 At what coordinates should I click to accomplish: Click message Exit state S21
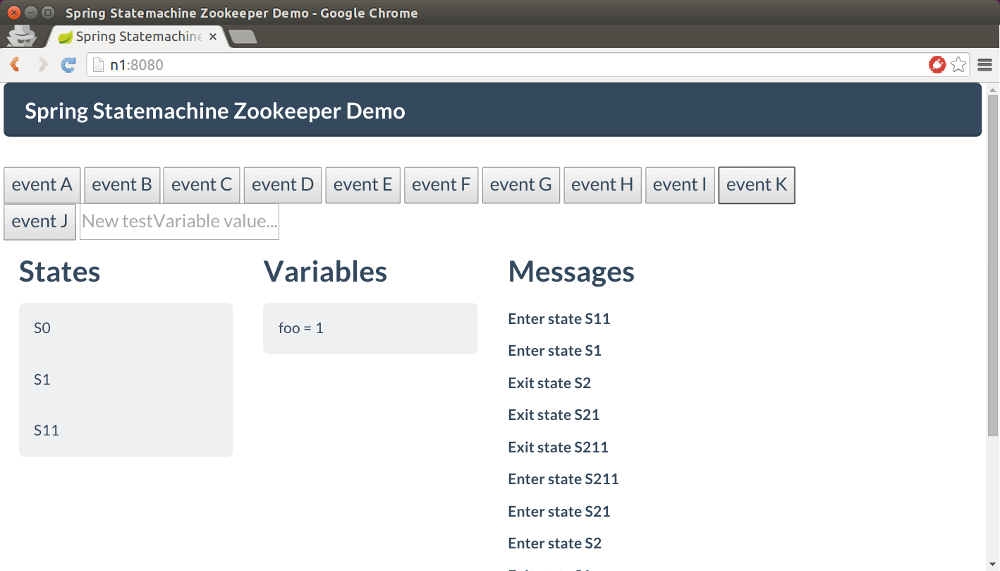(554, 415)
